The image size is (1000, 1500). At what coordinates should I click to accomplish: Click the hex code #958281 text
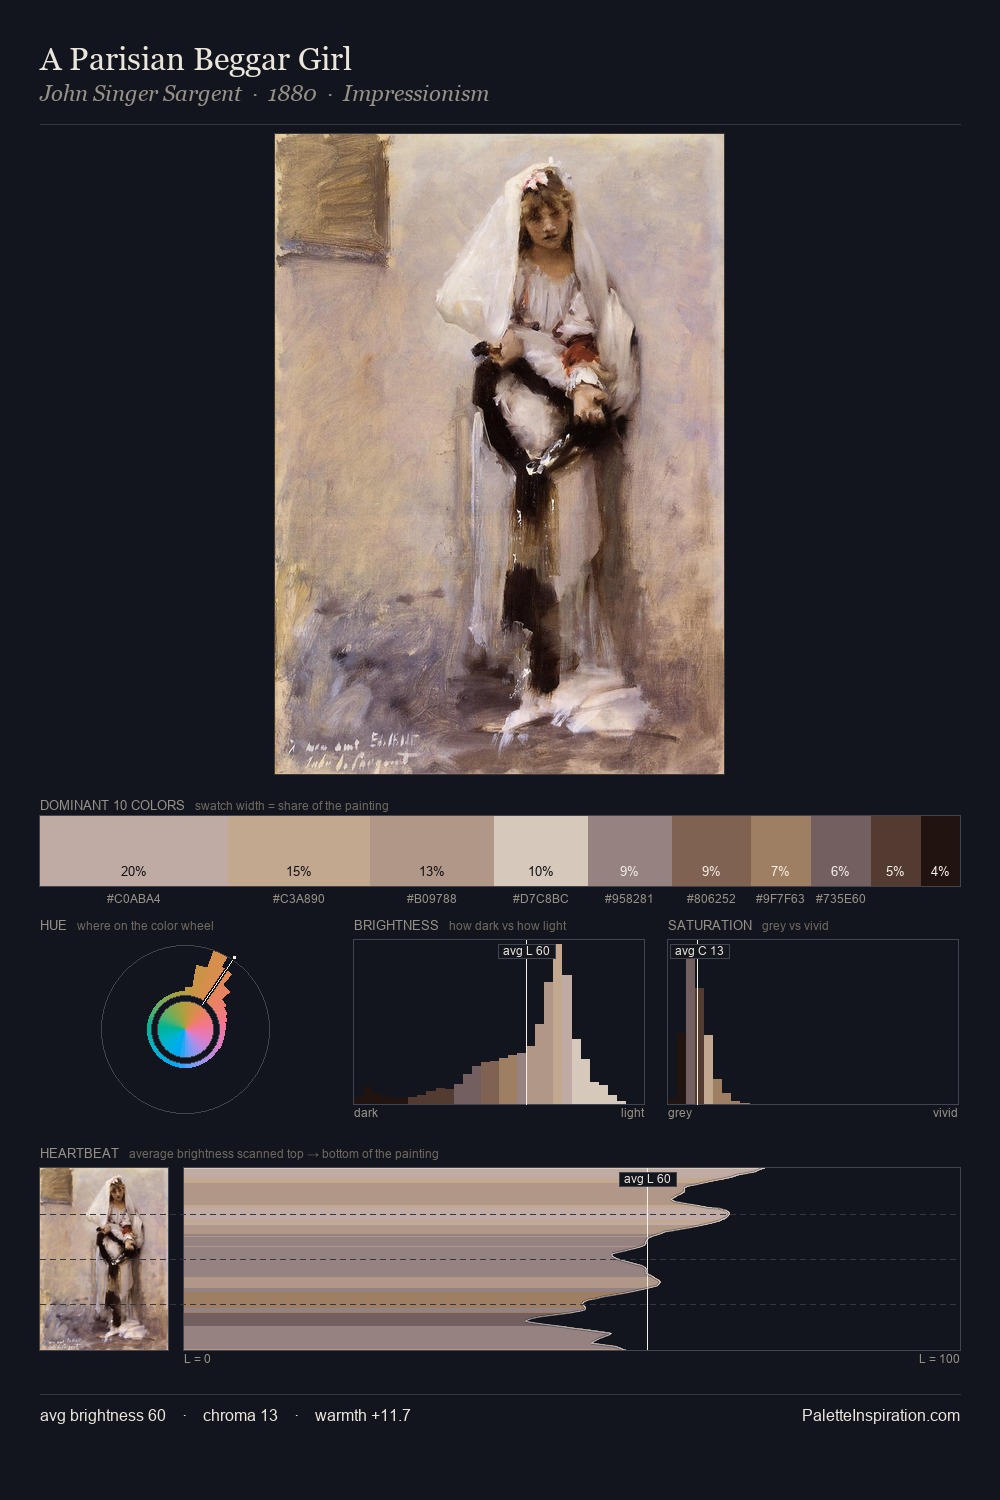tap(630, 898)
